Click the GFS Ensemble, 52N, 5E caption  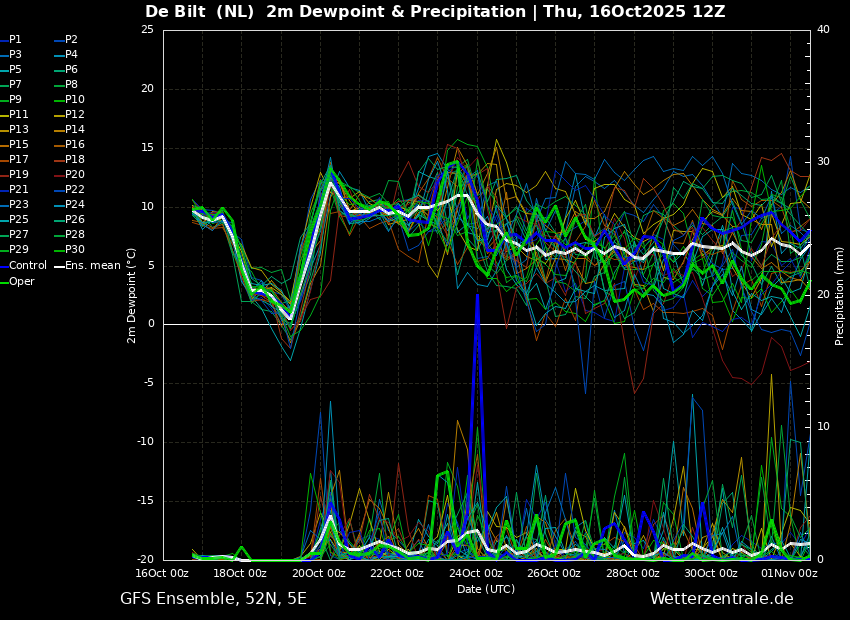pos(213,599)
